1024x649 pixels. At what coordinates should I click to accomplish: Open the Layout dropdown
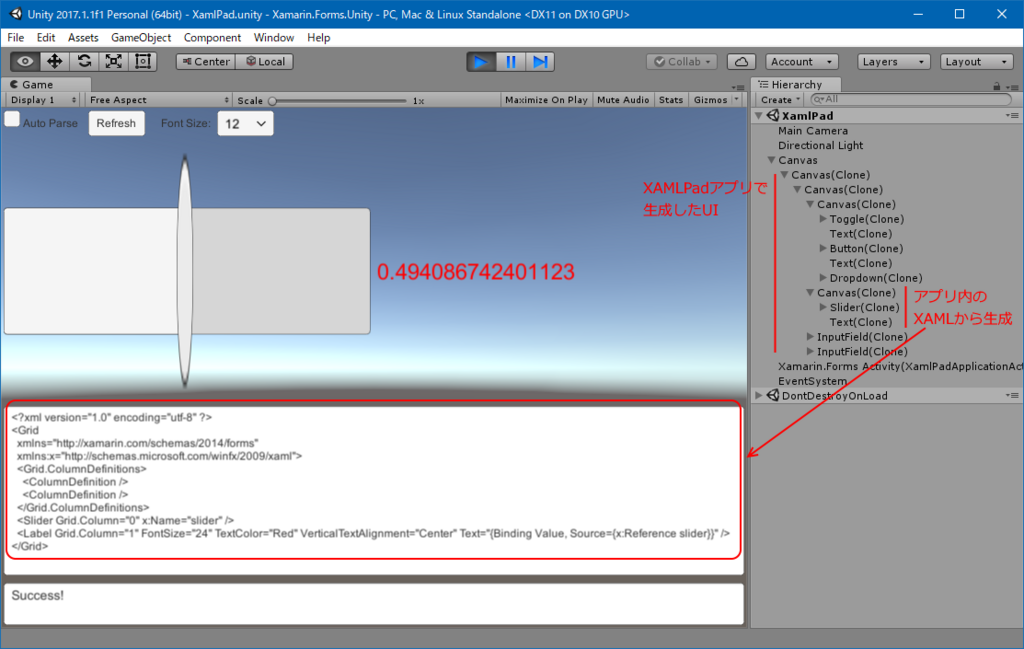[x=976, y=62]
